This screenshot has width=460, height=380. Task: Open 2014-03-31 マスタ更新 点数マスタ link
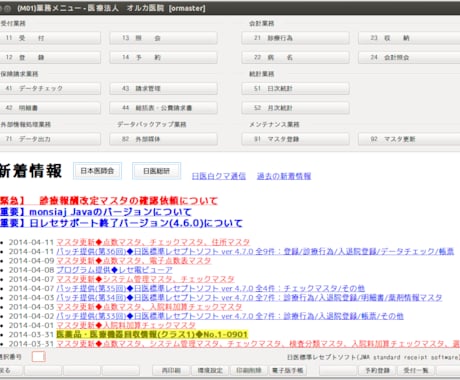tap(258, 344)
